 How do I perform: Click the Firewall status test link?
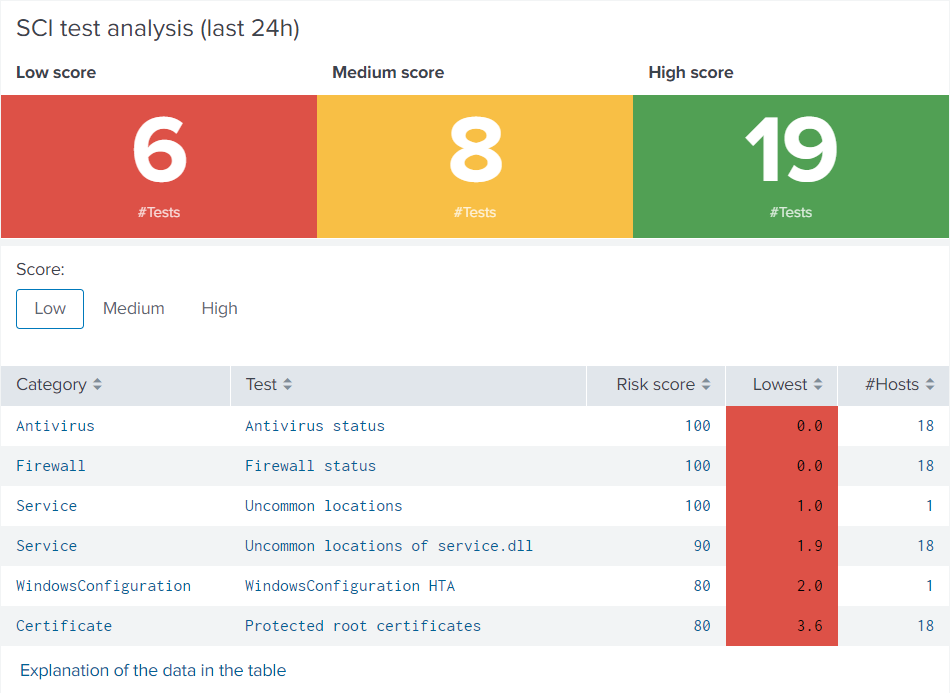pyautogui.click(x=310, y=466)
